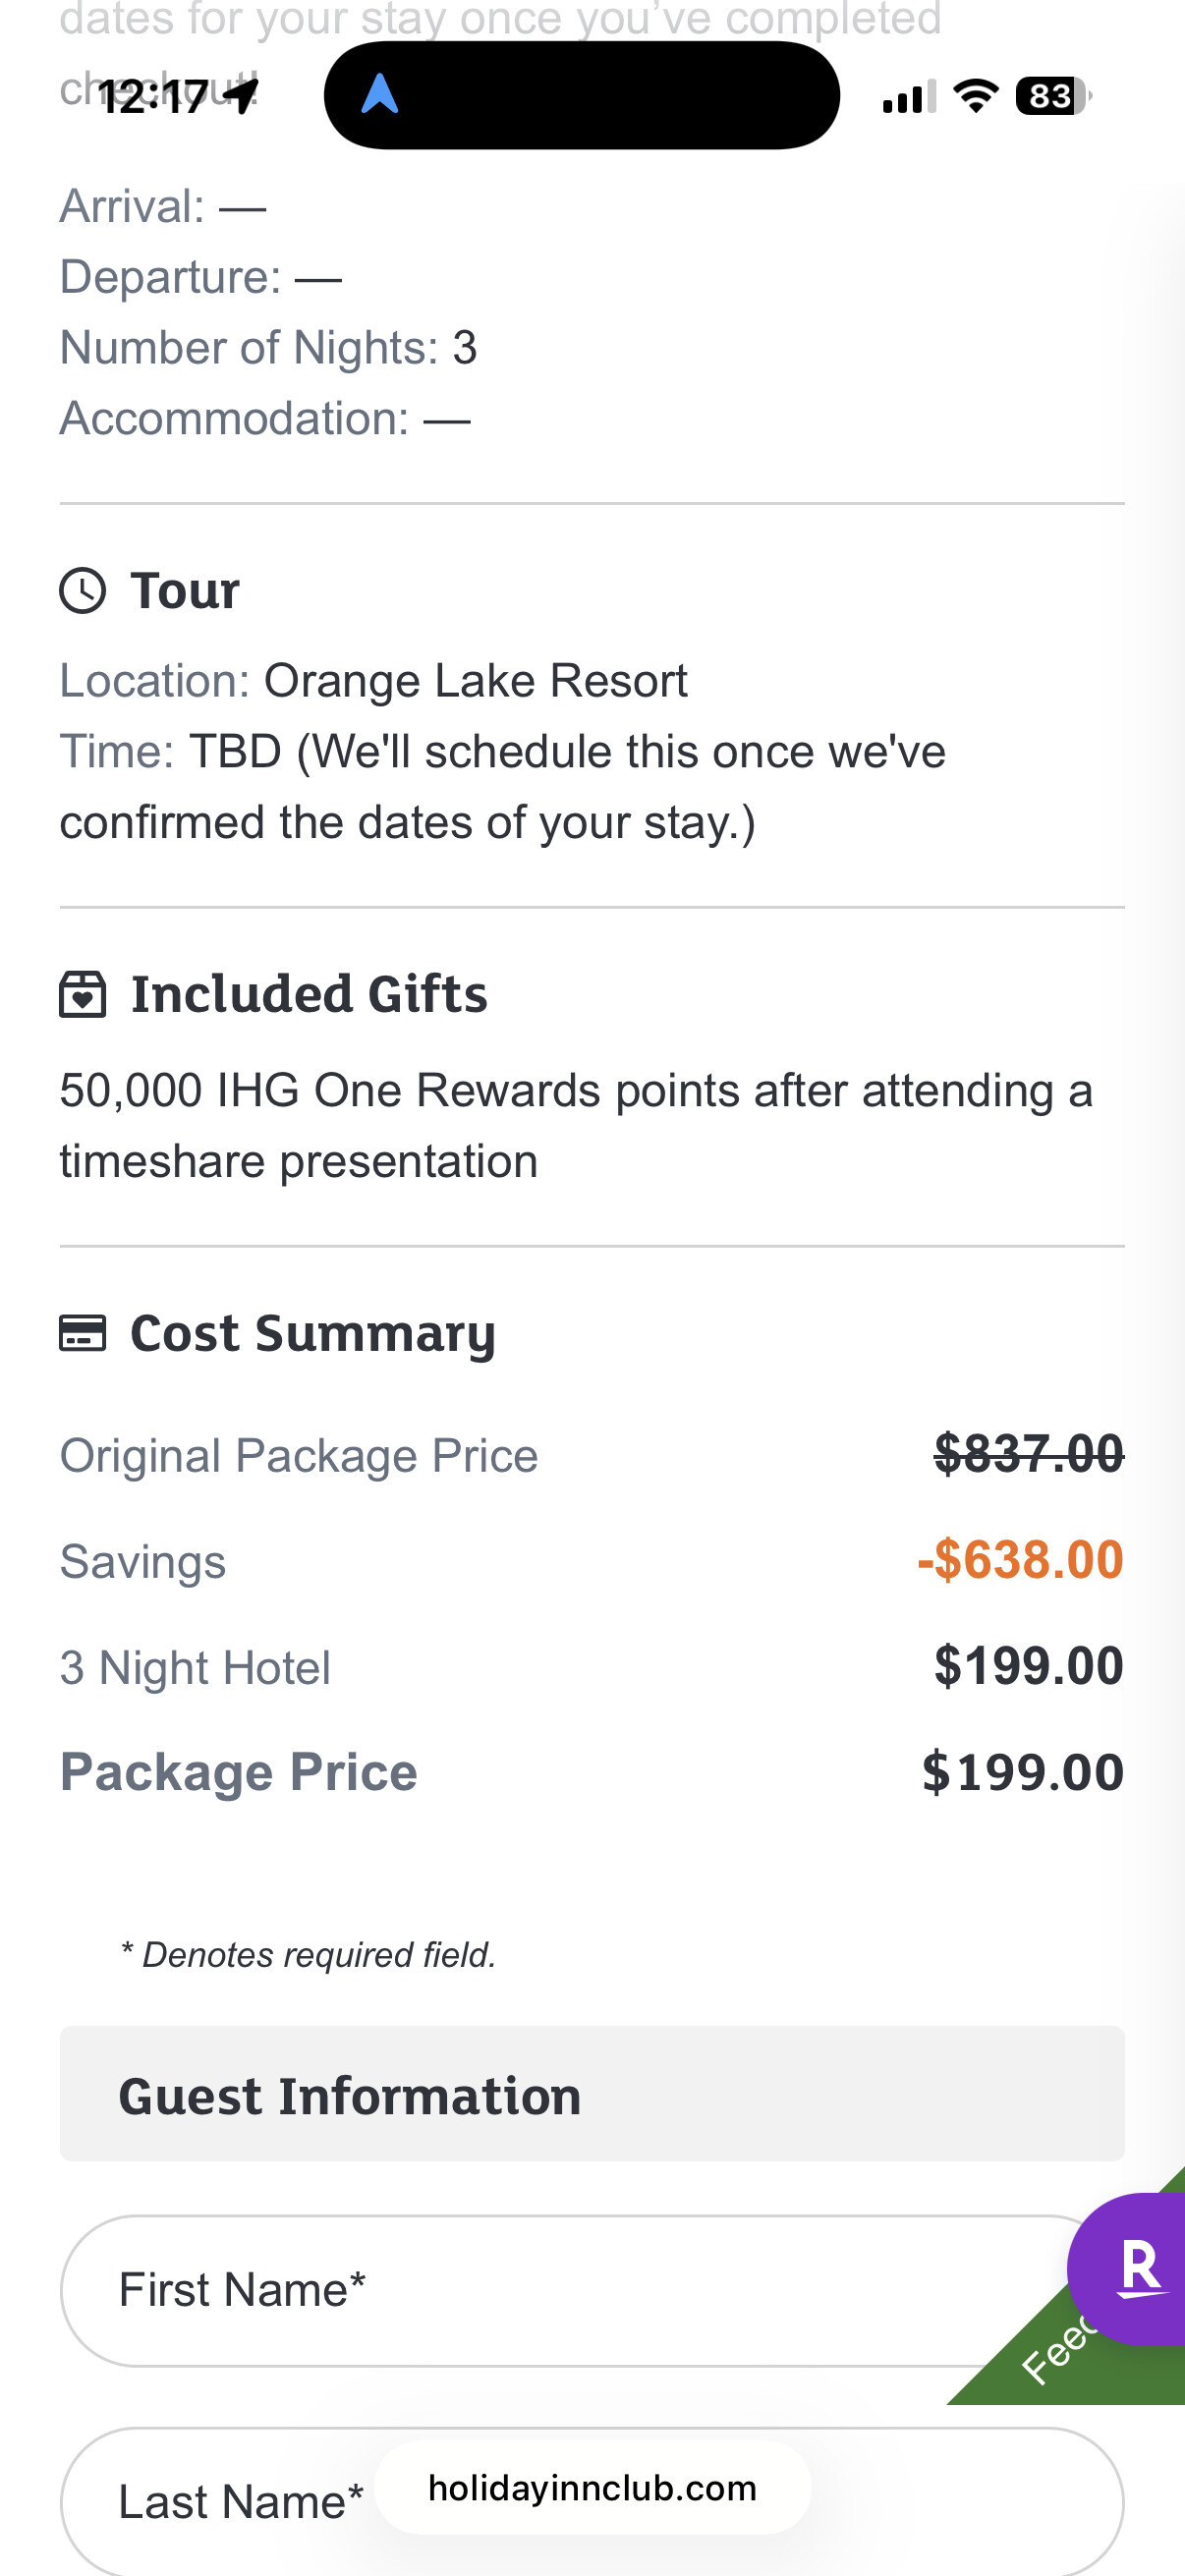Tap the Included Gifts heading
This screenshot has height=2576, width=1185.
(309, 995)
